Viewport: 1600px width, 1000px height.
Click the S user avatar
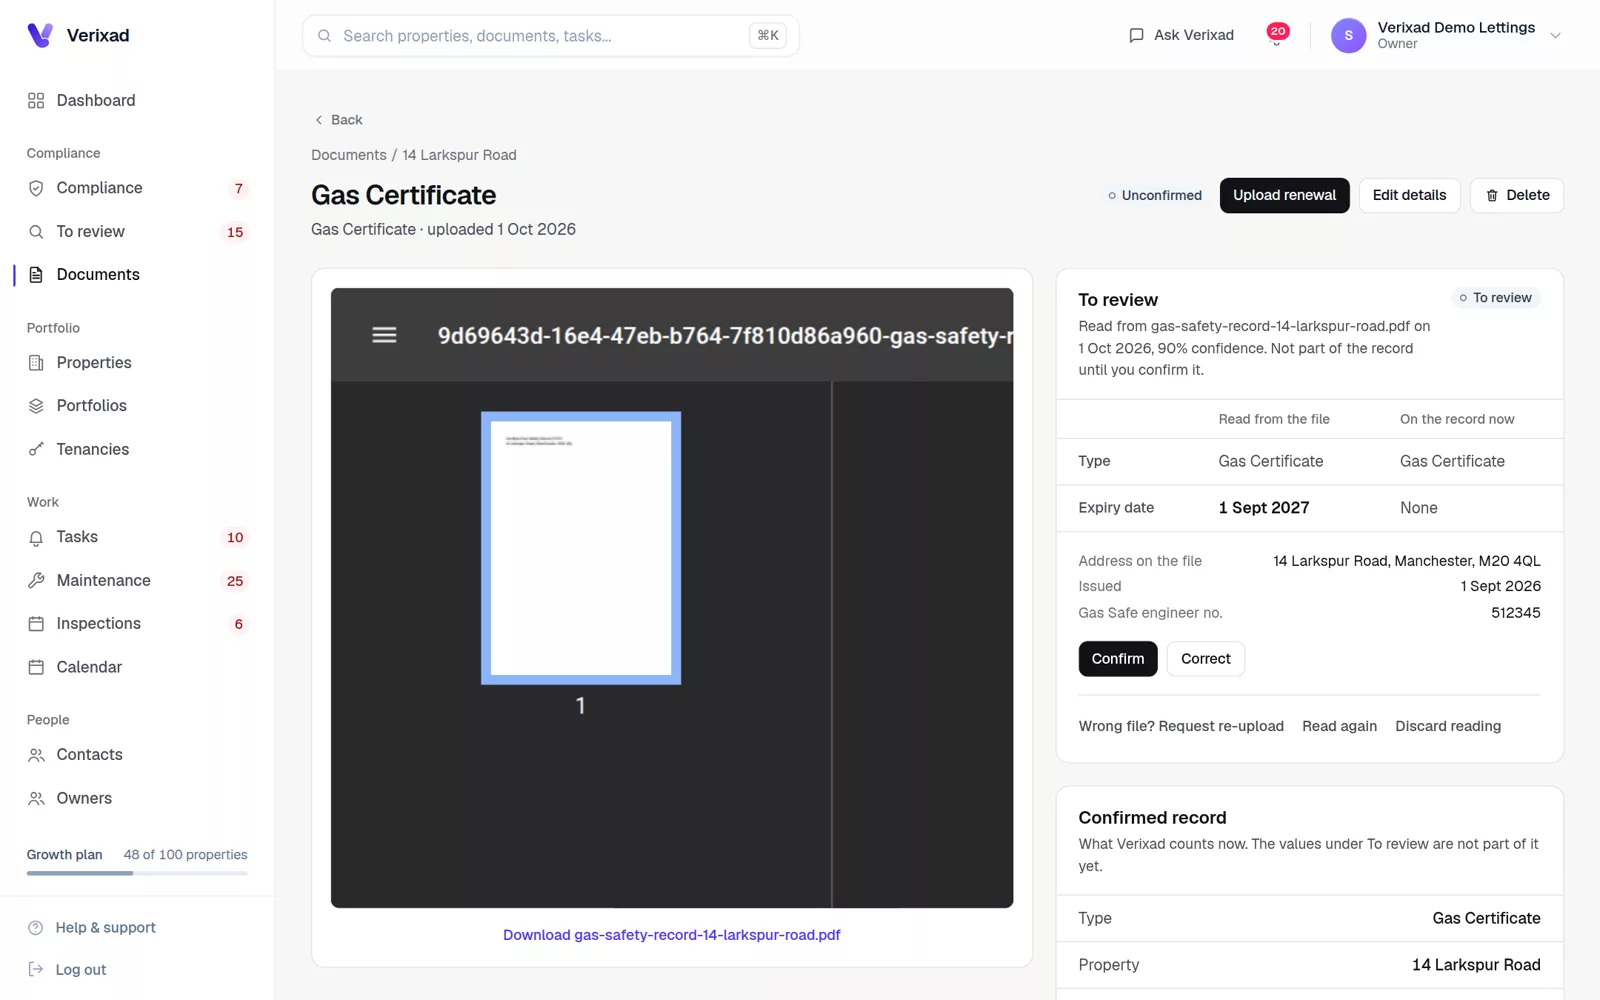pyautogui.click(x=1348, y=35)
